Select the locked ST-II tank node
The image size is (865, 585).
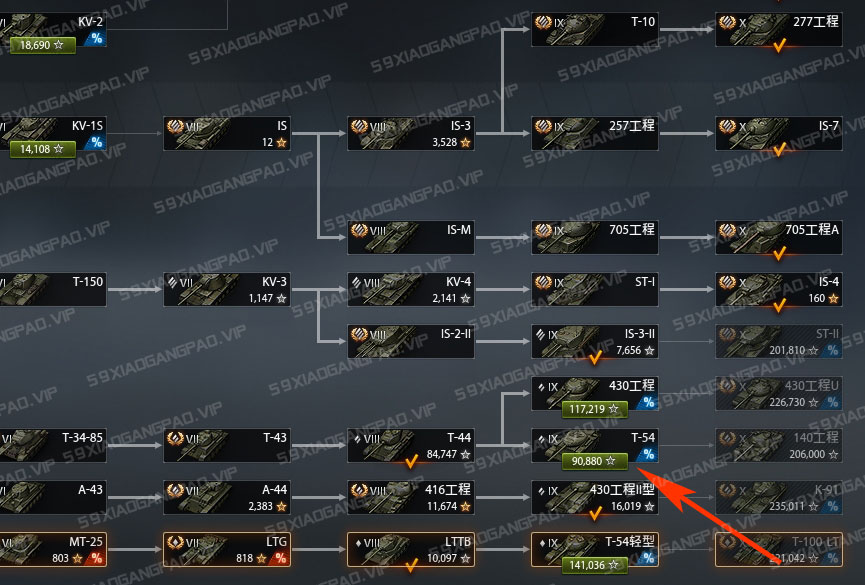coord(779,341)
